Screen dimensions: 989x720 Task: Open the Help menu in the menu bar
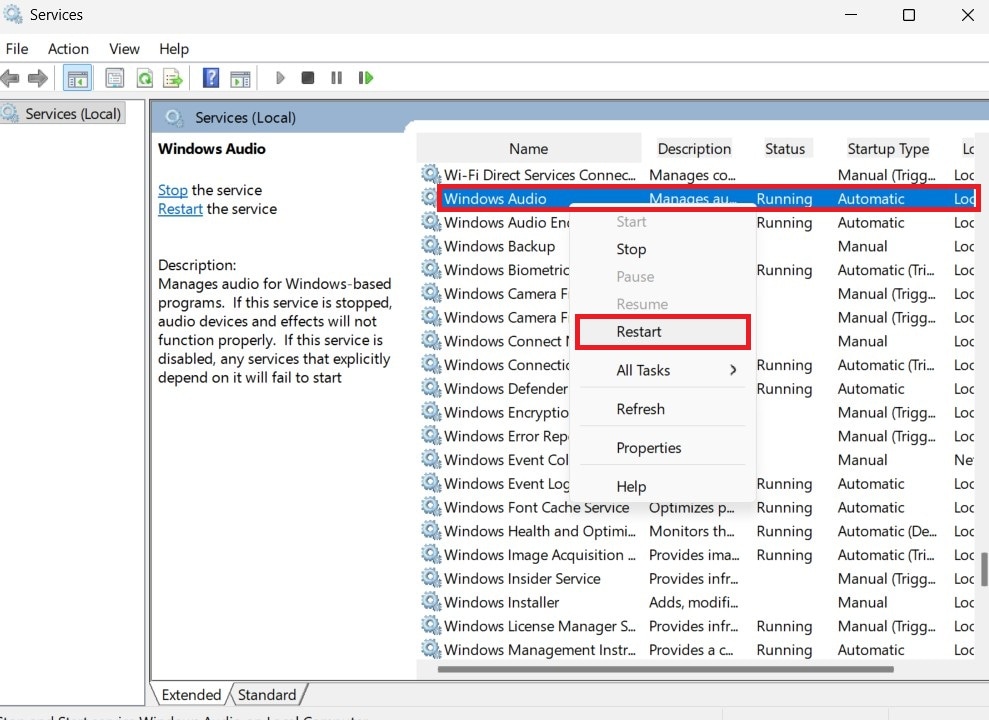173,49
